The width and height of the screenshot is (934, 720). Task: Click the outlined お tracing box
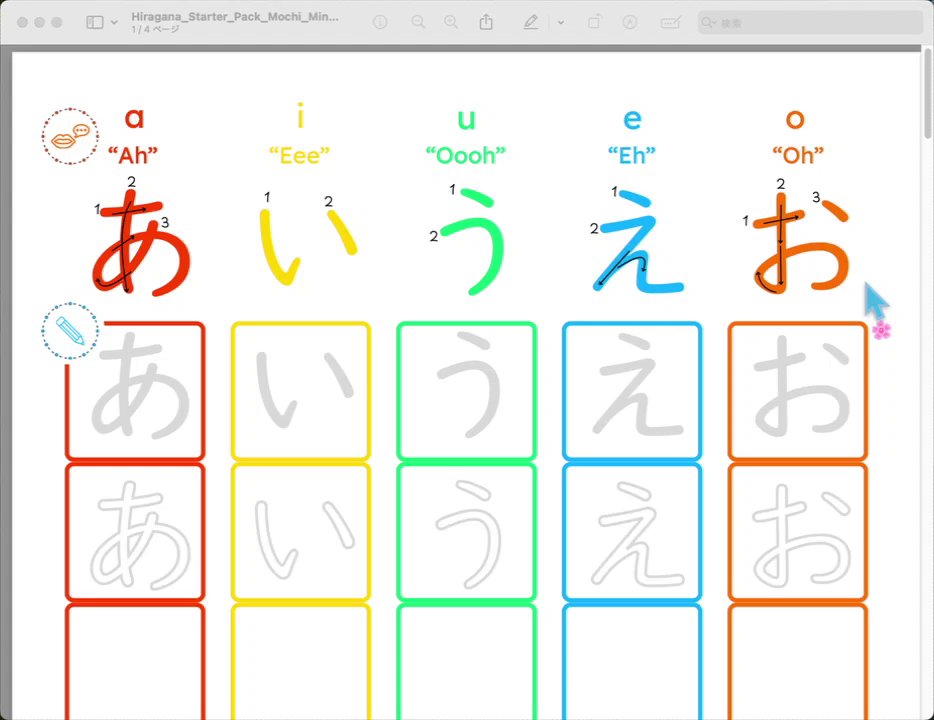pyautogui.click(x=798, y=532)
